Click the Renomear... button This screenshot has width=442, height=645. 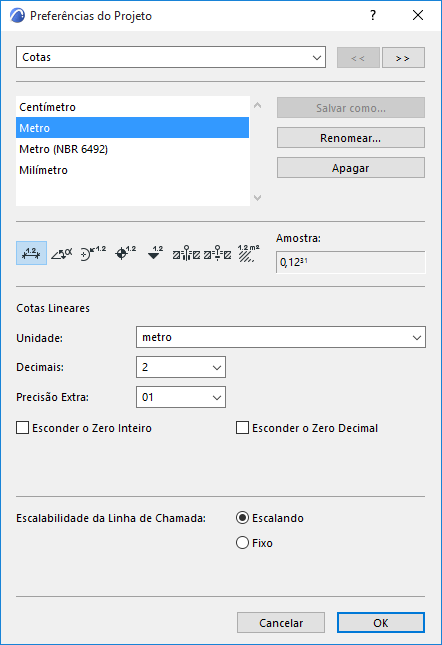(351, 138)
